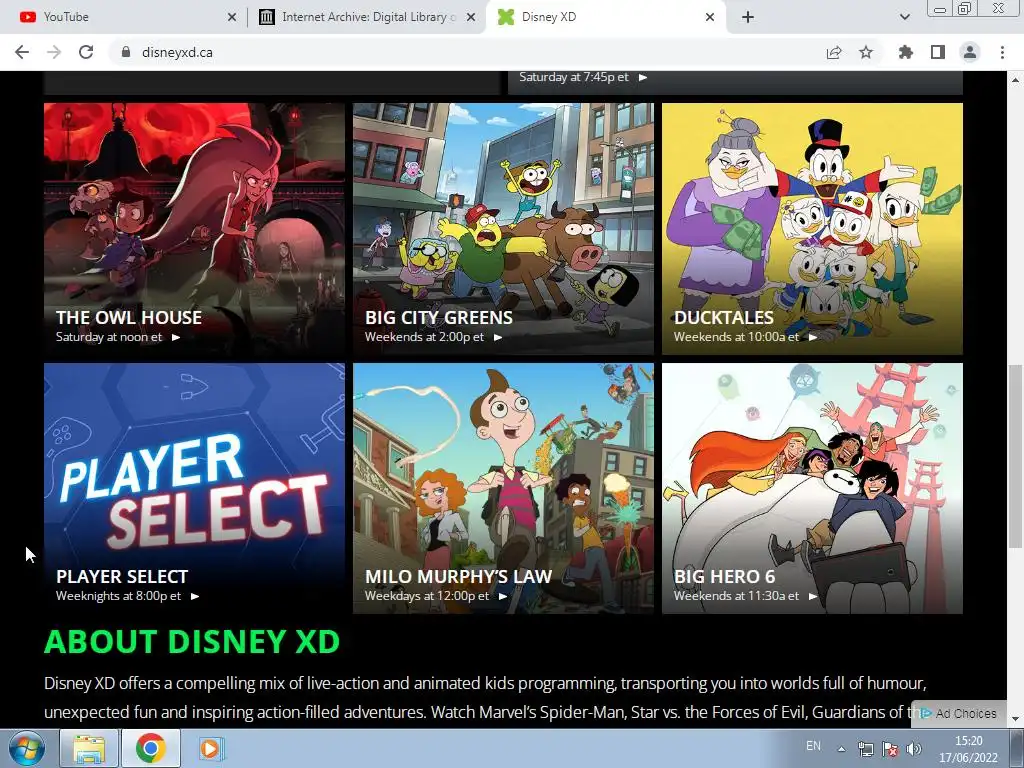Click the Chrome taskbar icon
This screenshot has width=1024, height=768.
click(150, 748)
